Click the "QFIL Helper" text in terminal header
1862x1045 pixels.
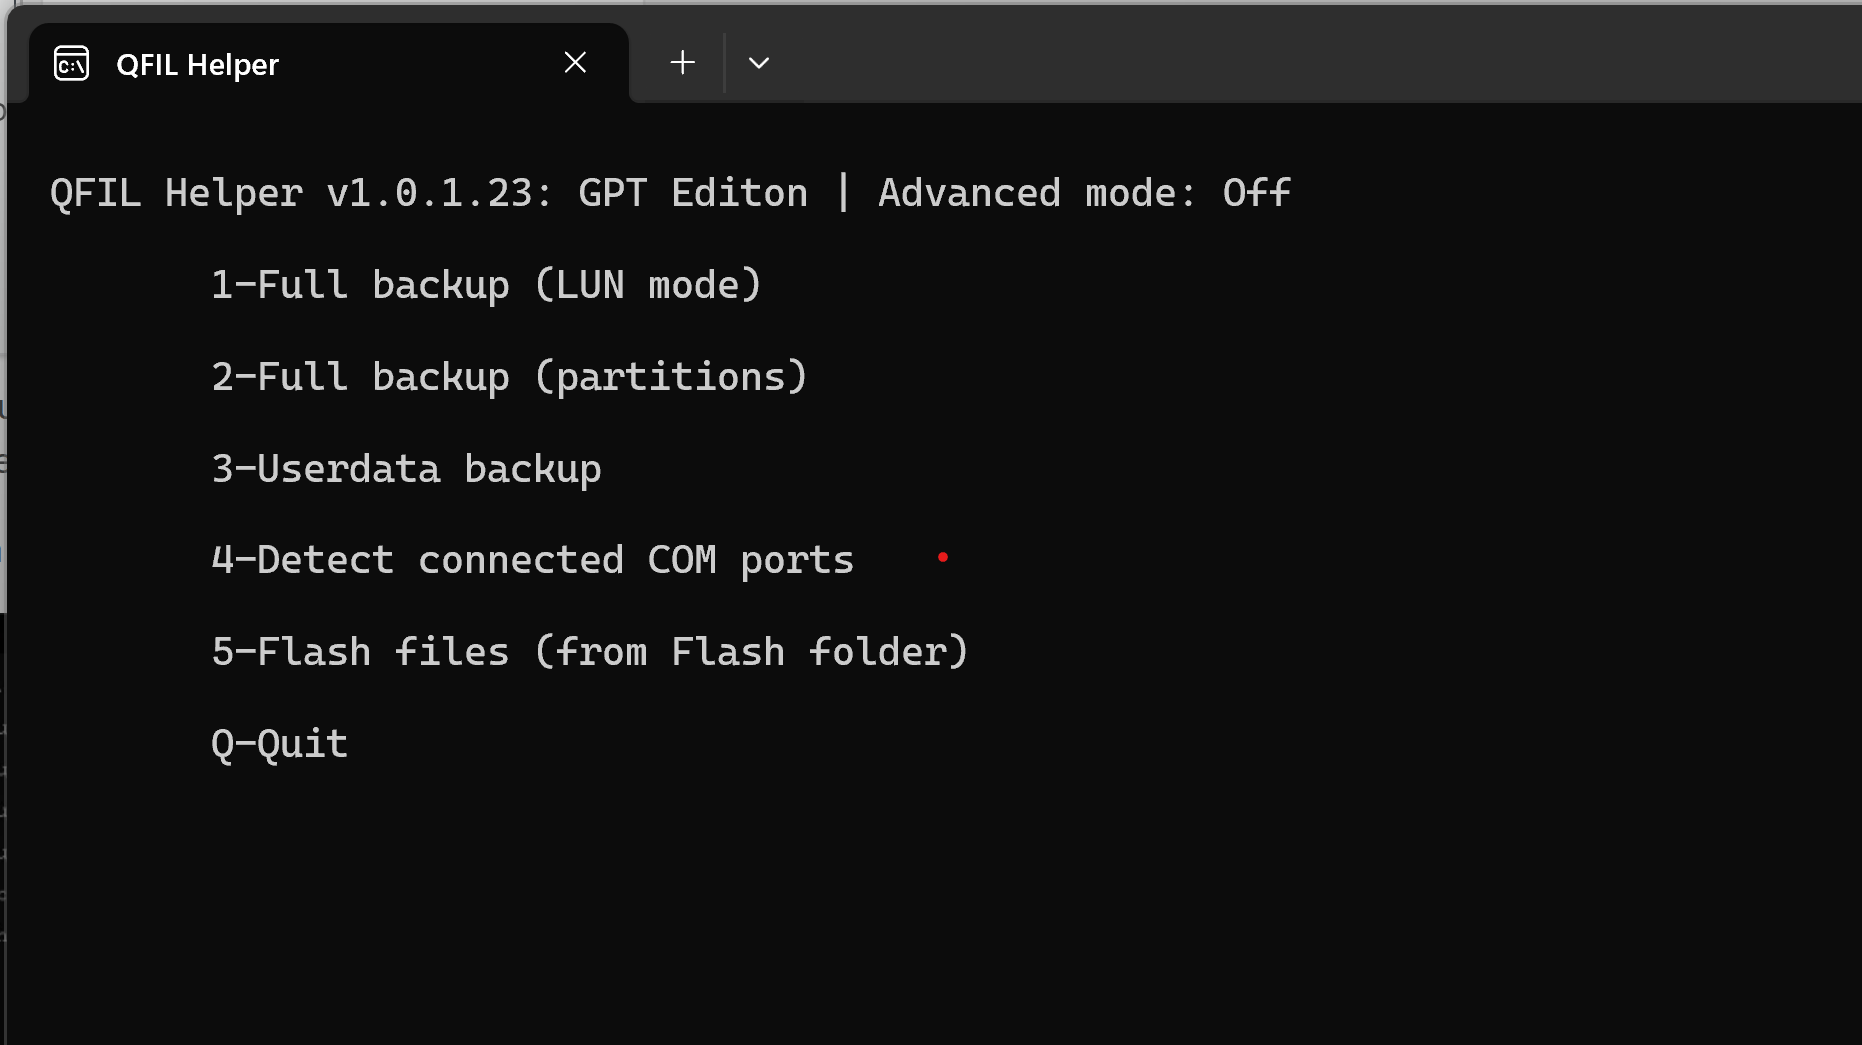click(x=176, y=193)
